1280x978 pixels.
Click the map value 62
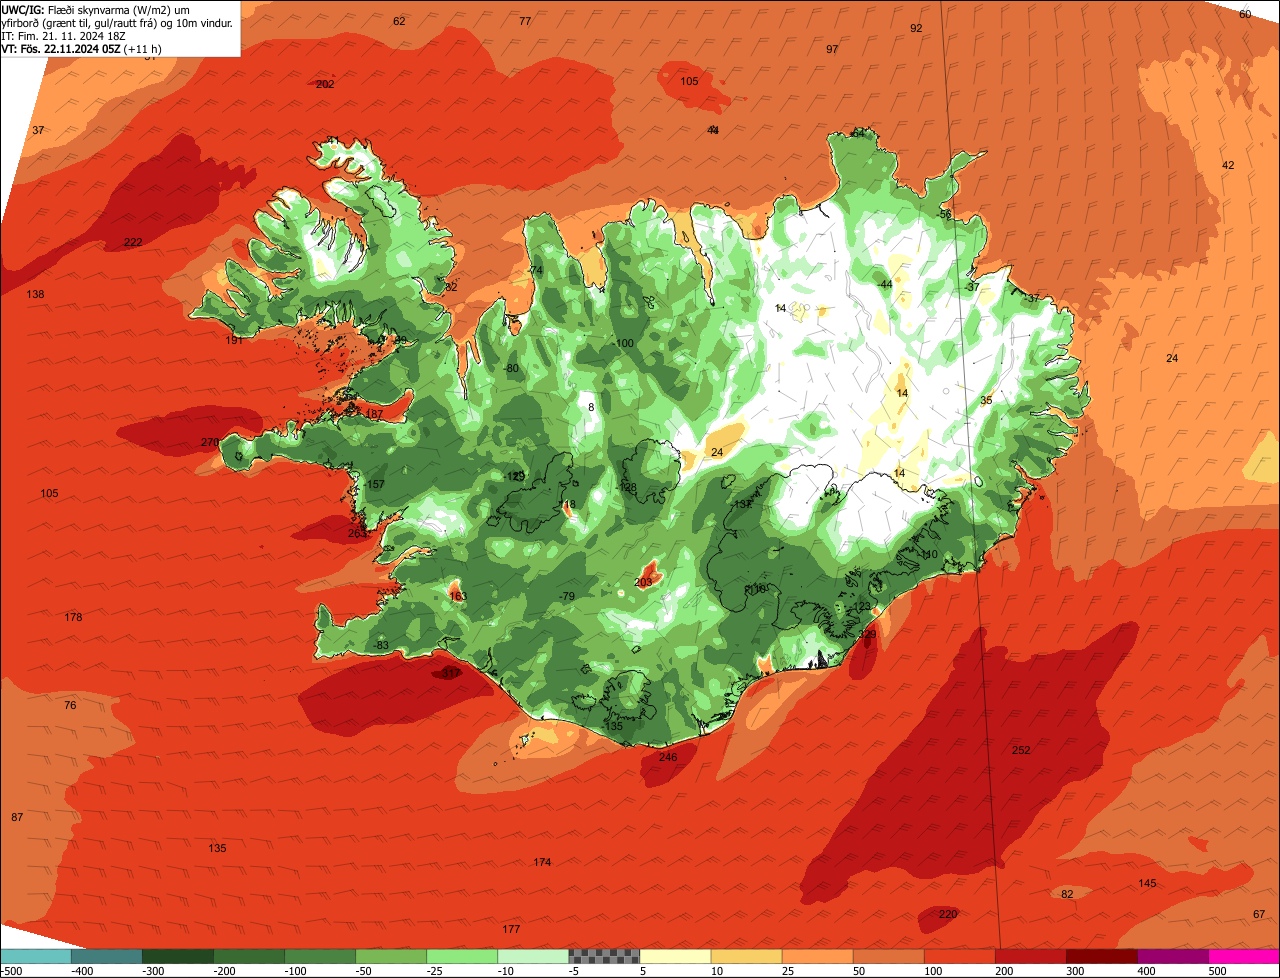(x=399, y=21)
